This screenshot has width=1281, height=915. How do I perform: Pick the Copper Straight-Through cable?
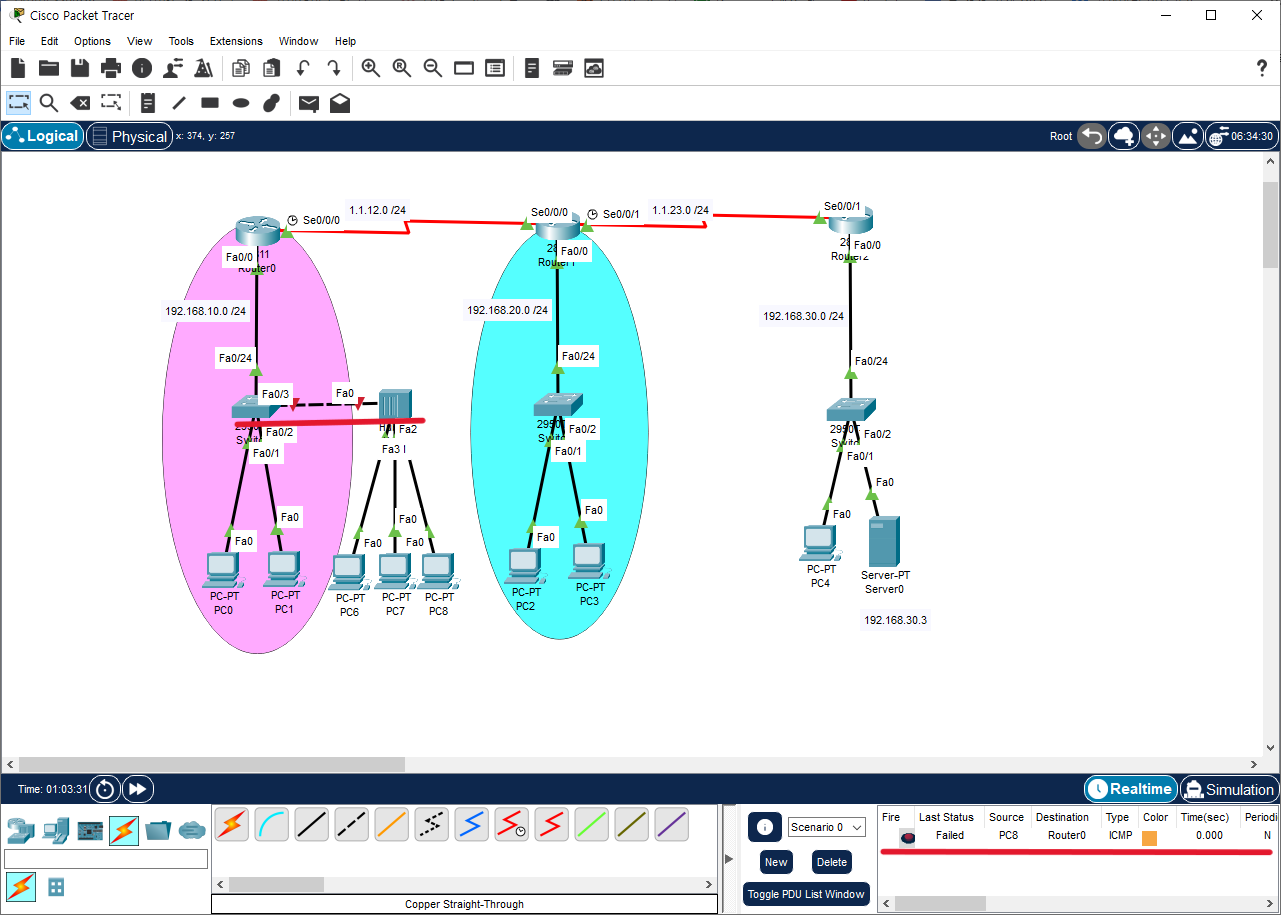point(312,825)
